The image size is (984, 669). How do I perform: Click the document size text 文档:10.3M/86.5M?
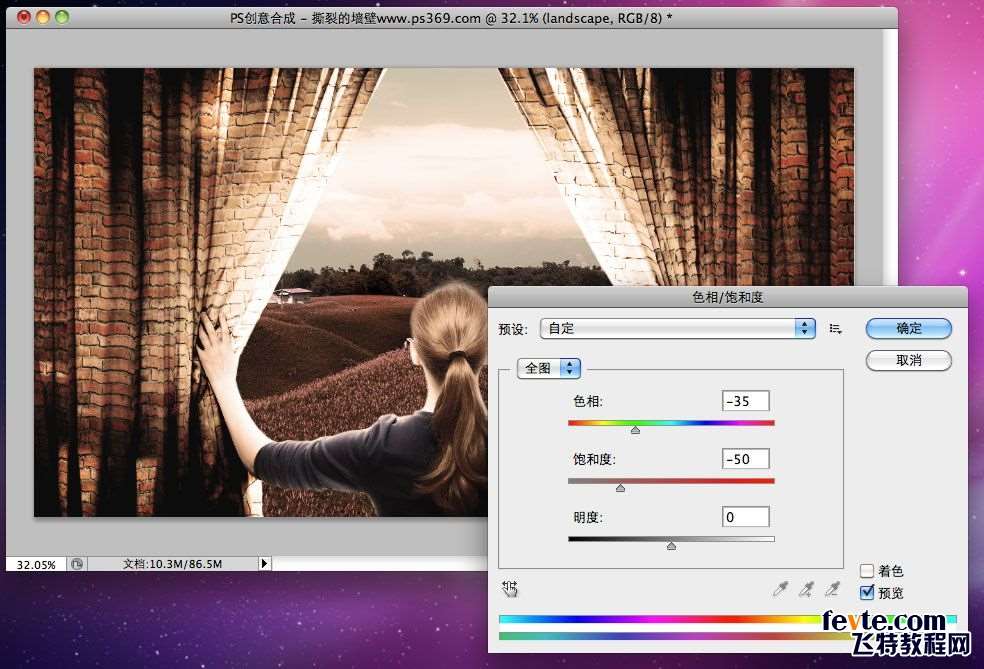172,564
